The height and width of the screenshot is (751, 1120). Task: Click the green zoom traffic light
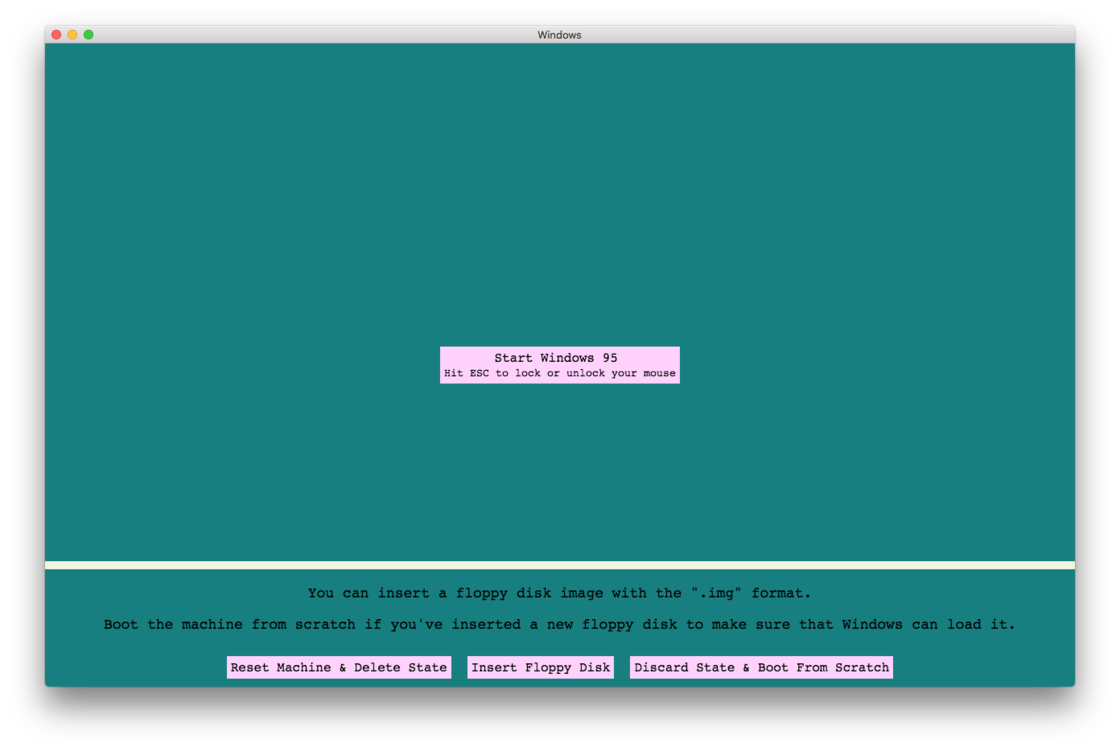[x=88, y=33]
